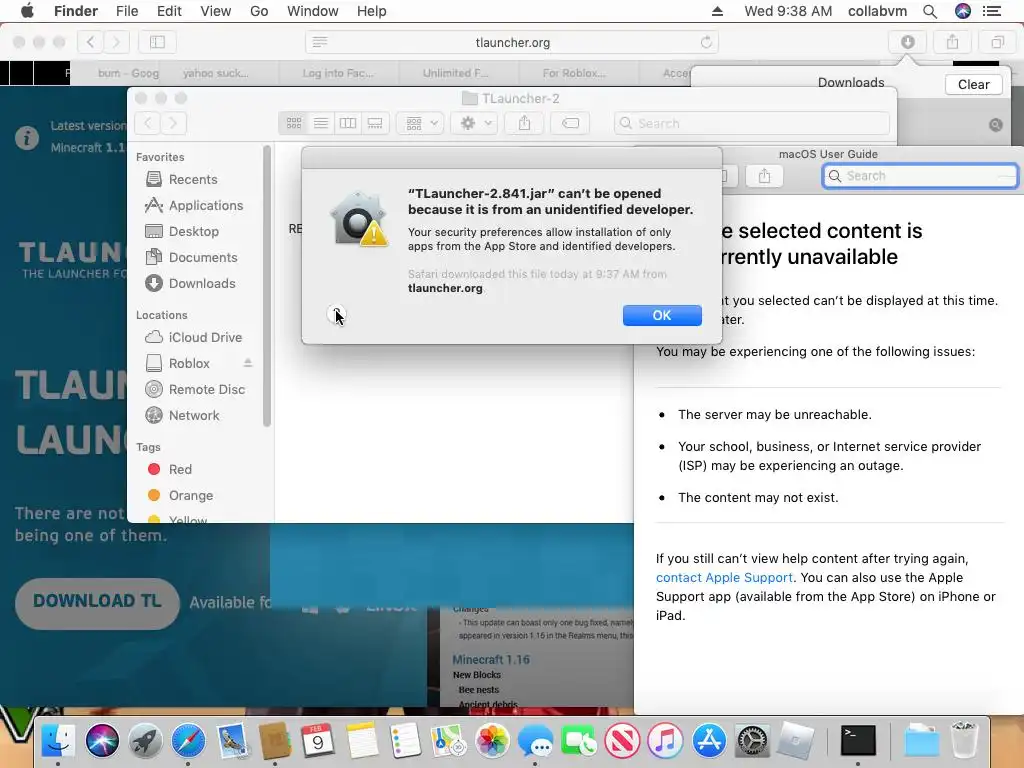
Task: Open Launchpad from the Dock
Action: pos(145,741)
